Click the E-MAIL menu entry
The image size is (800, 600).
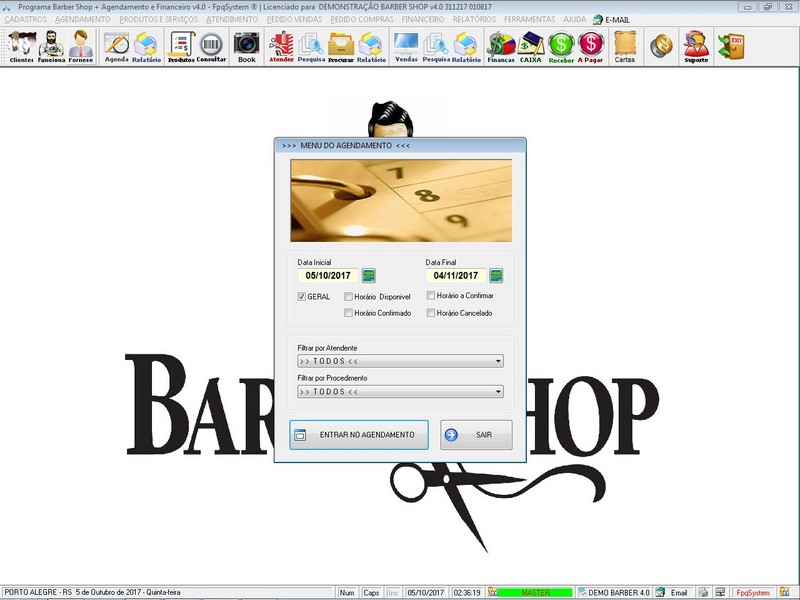coord(611,20)
